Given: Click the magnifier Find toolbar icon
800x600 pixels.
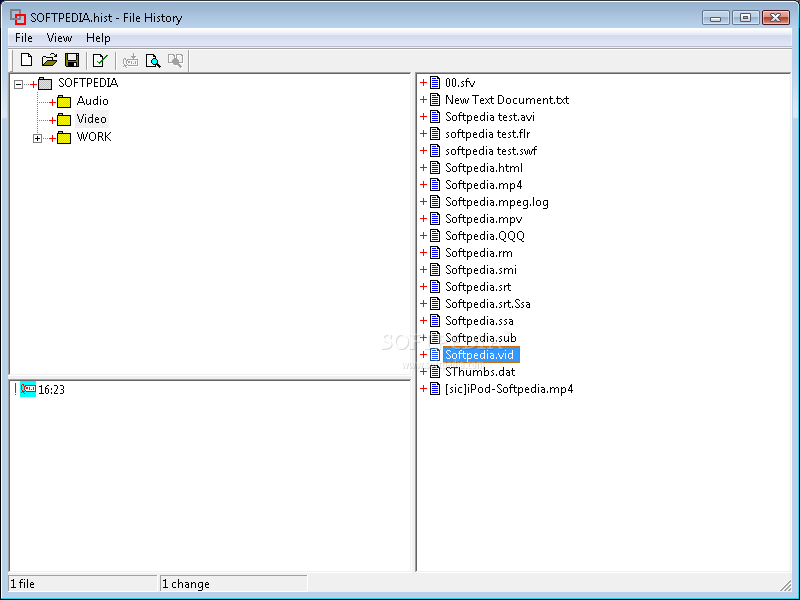Looking at the screenshot, I should point(153,61).
